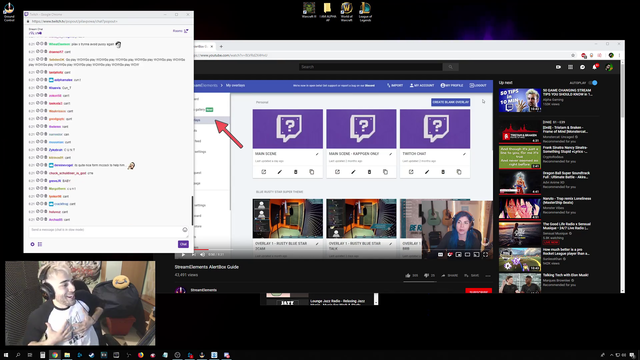This screenshot has height=360, width=640.
Task: Mute the YouTube player volume
Action: pyautogui.click(x=202, y=254)
